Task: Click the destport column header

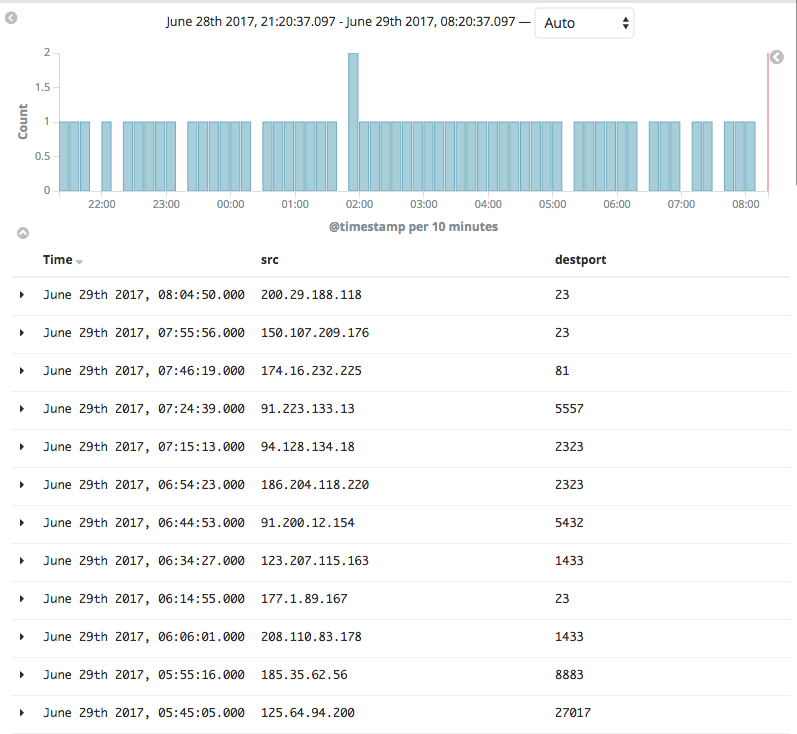Action: point(580,260)
